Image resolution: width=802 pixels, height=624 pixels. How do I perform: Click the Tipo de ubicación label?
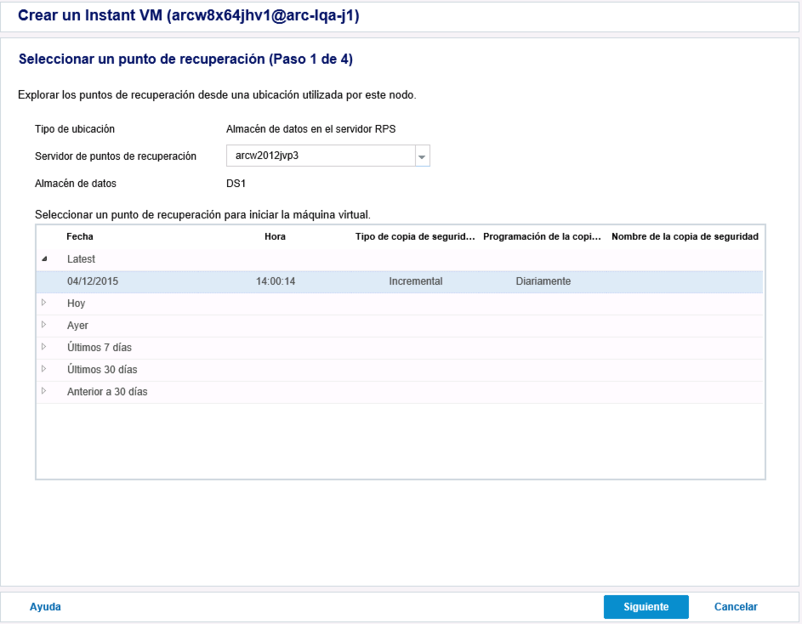[75, 129]
